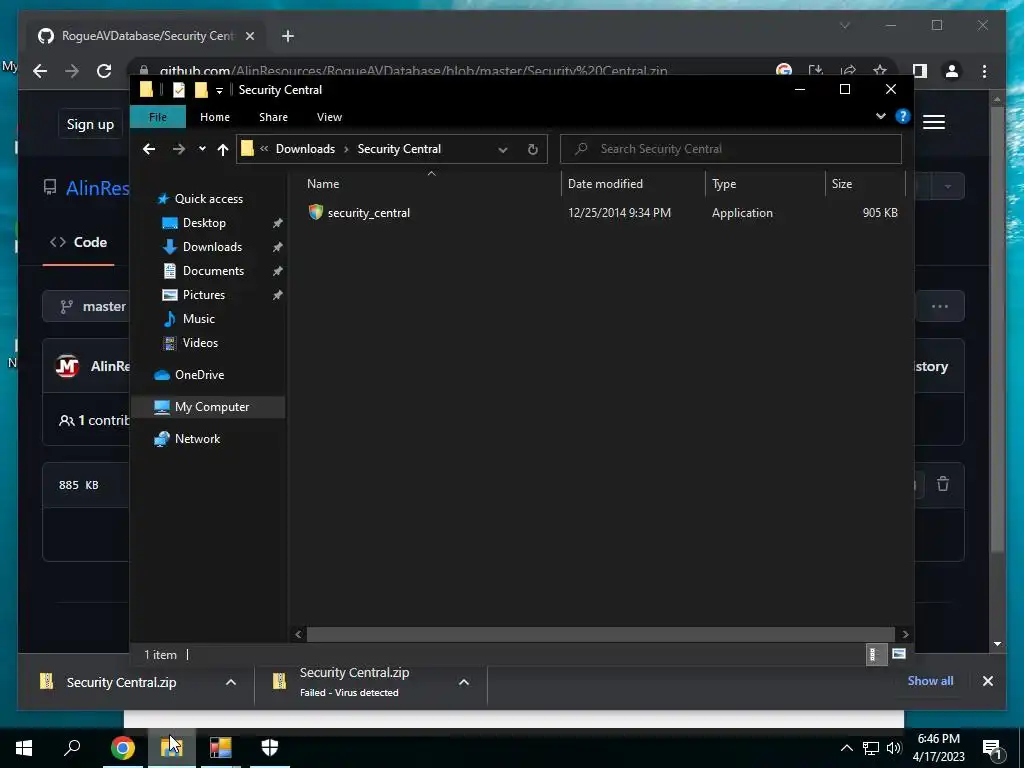Open Videos in navigation pane
Image resolution: width=1024 pixels, height=768 pixels.
tap(200, 343)
